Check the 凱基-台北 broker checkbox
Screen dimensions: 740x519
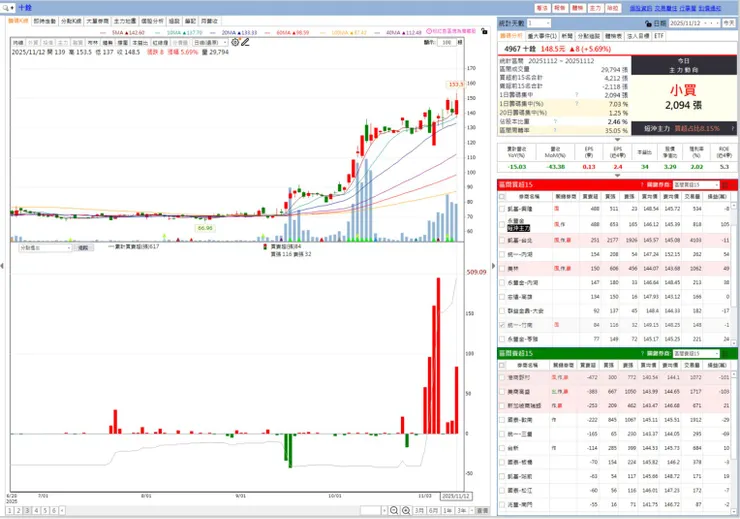pyautogui.click(x=502, y=240)
